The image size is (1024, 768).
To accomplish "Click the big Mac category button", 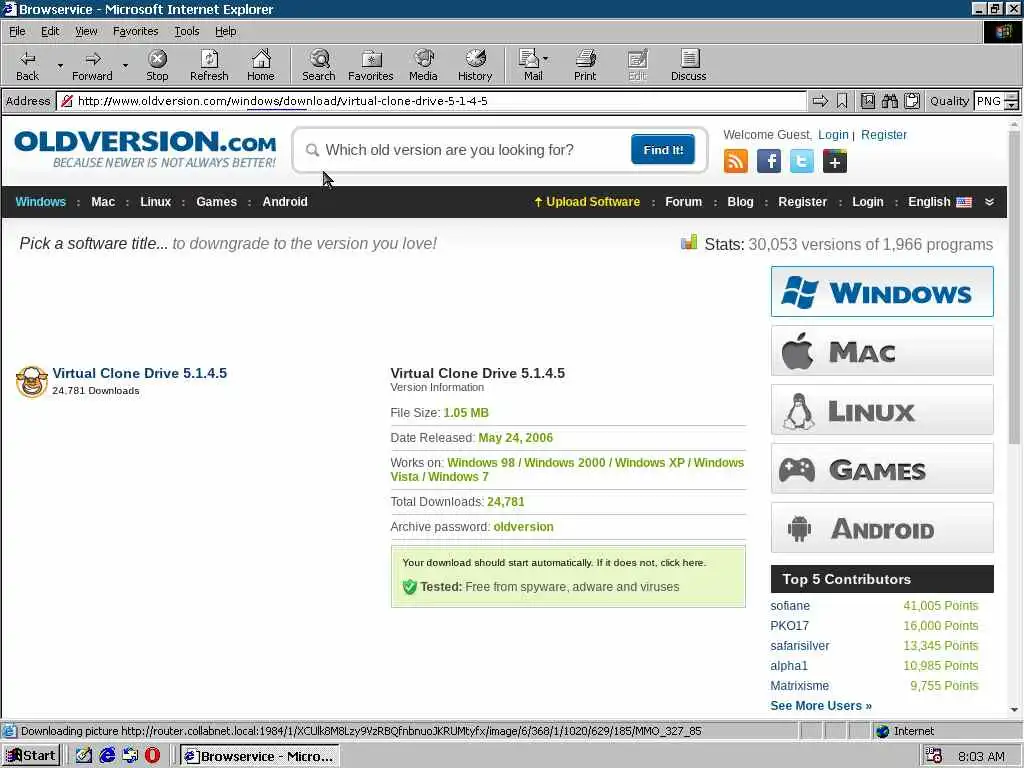I will coord(882,351).
